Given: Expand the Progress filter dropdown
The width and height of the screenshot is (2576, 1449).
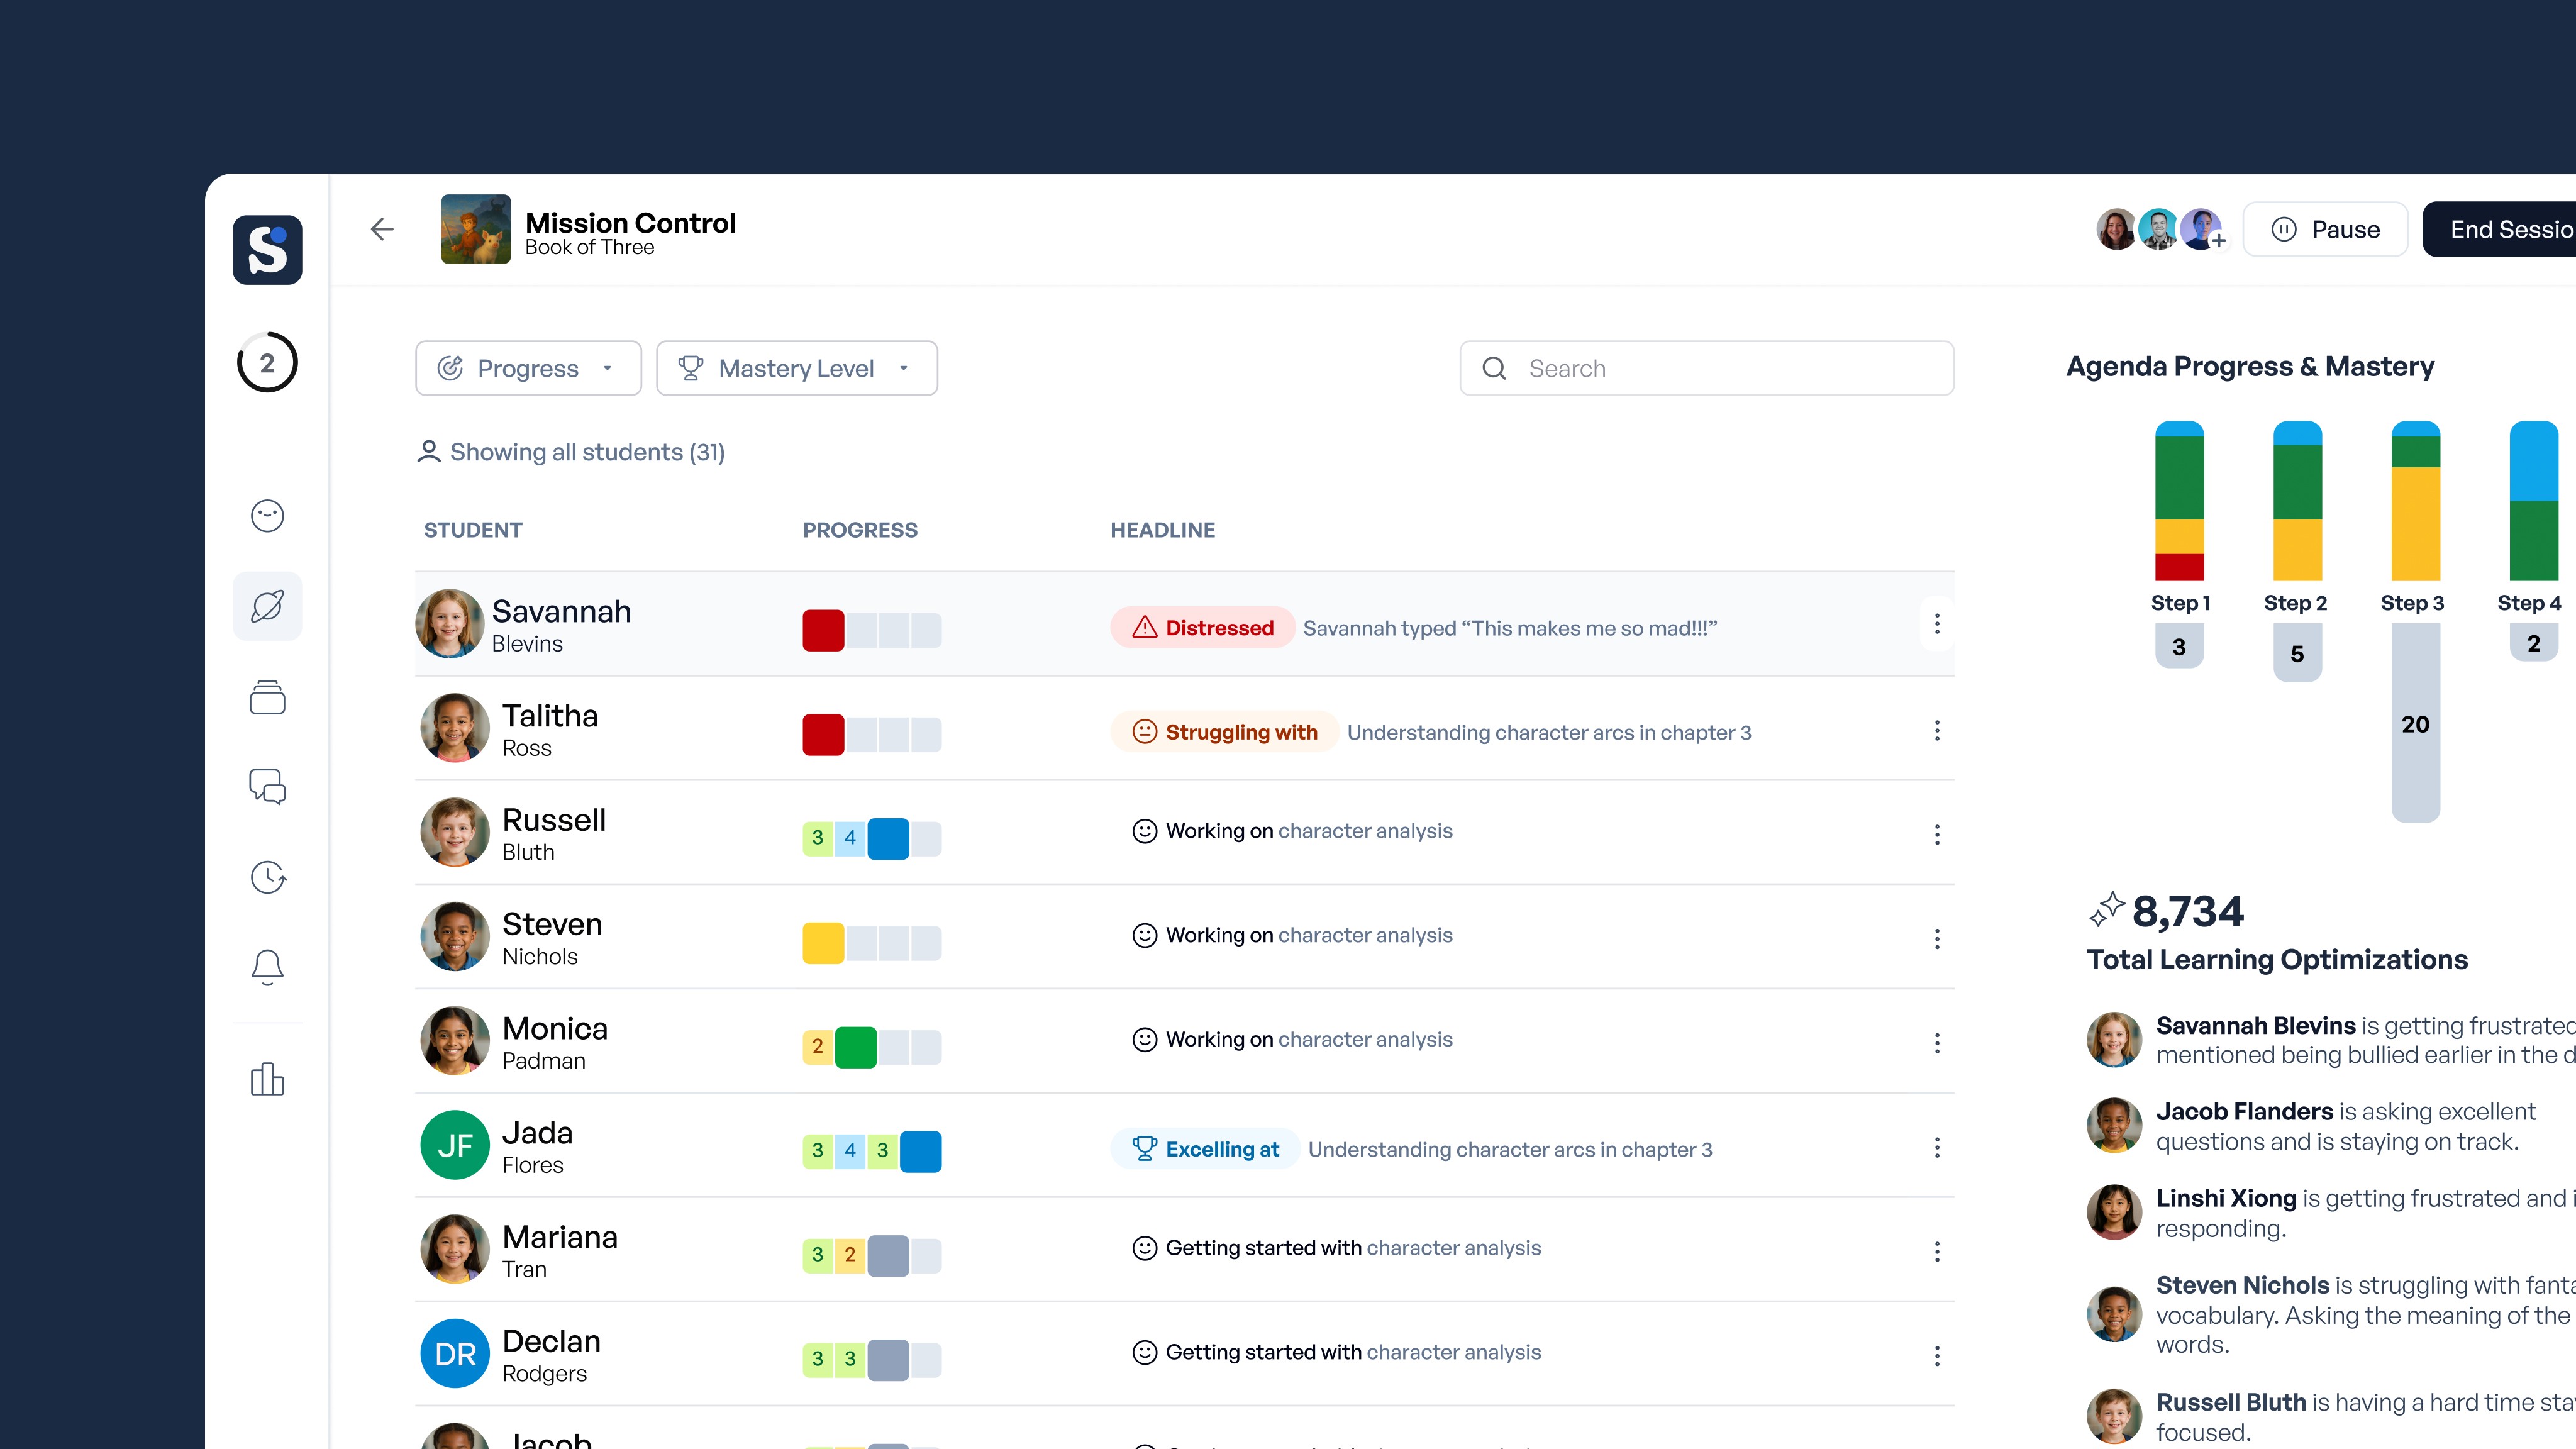Looking at the screenshot, I should coord(528,368).
